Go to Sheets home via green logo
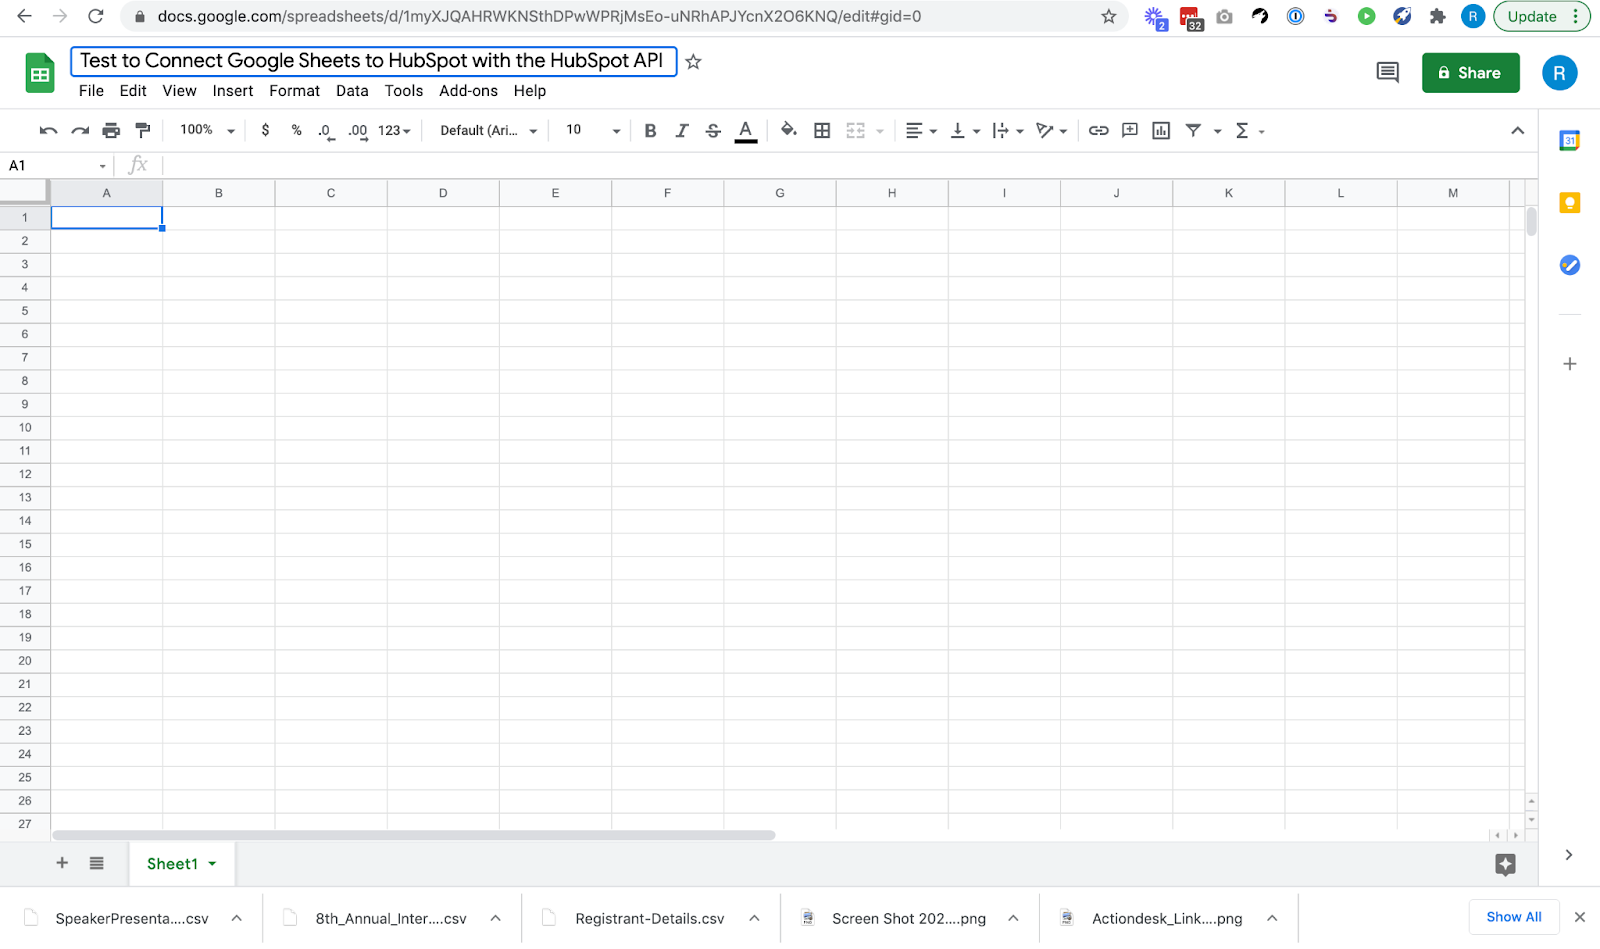This screenshot has width=1600, height=949. [x=40, y=73]
